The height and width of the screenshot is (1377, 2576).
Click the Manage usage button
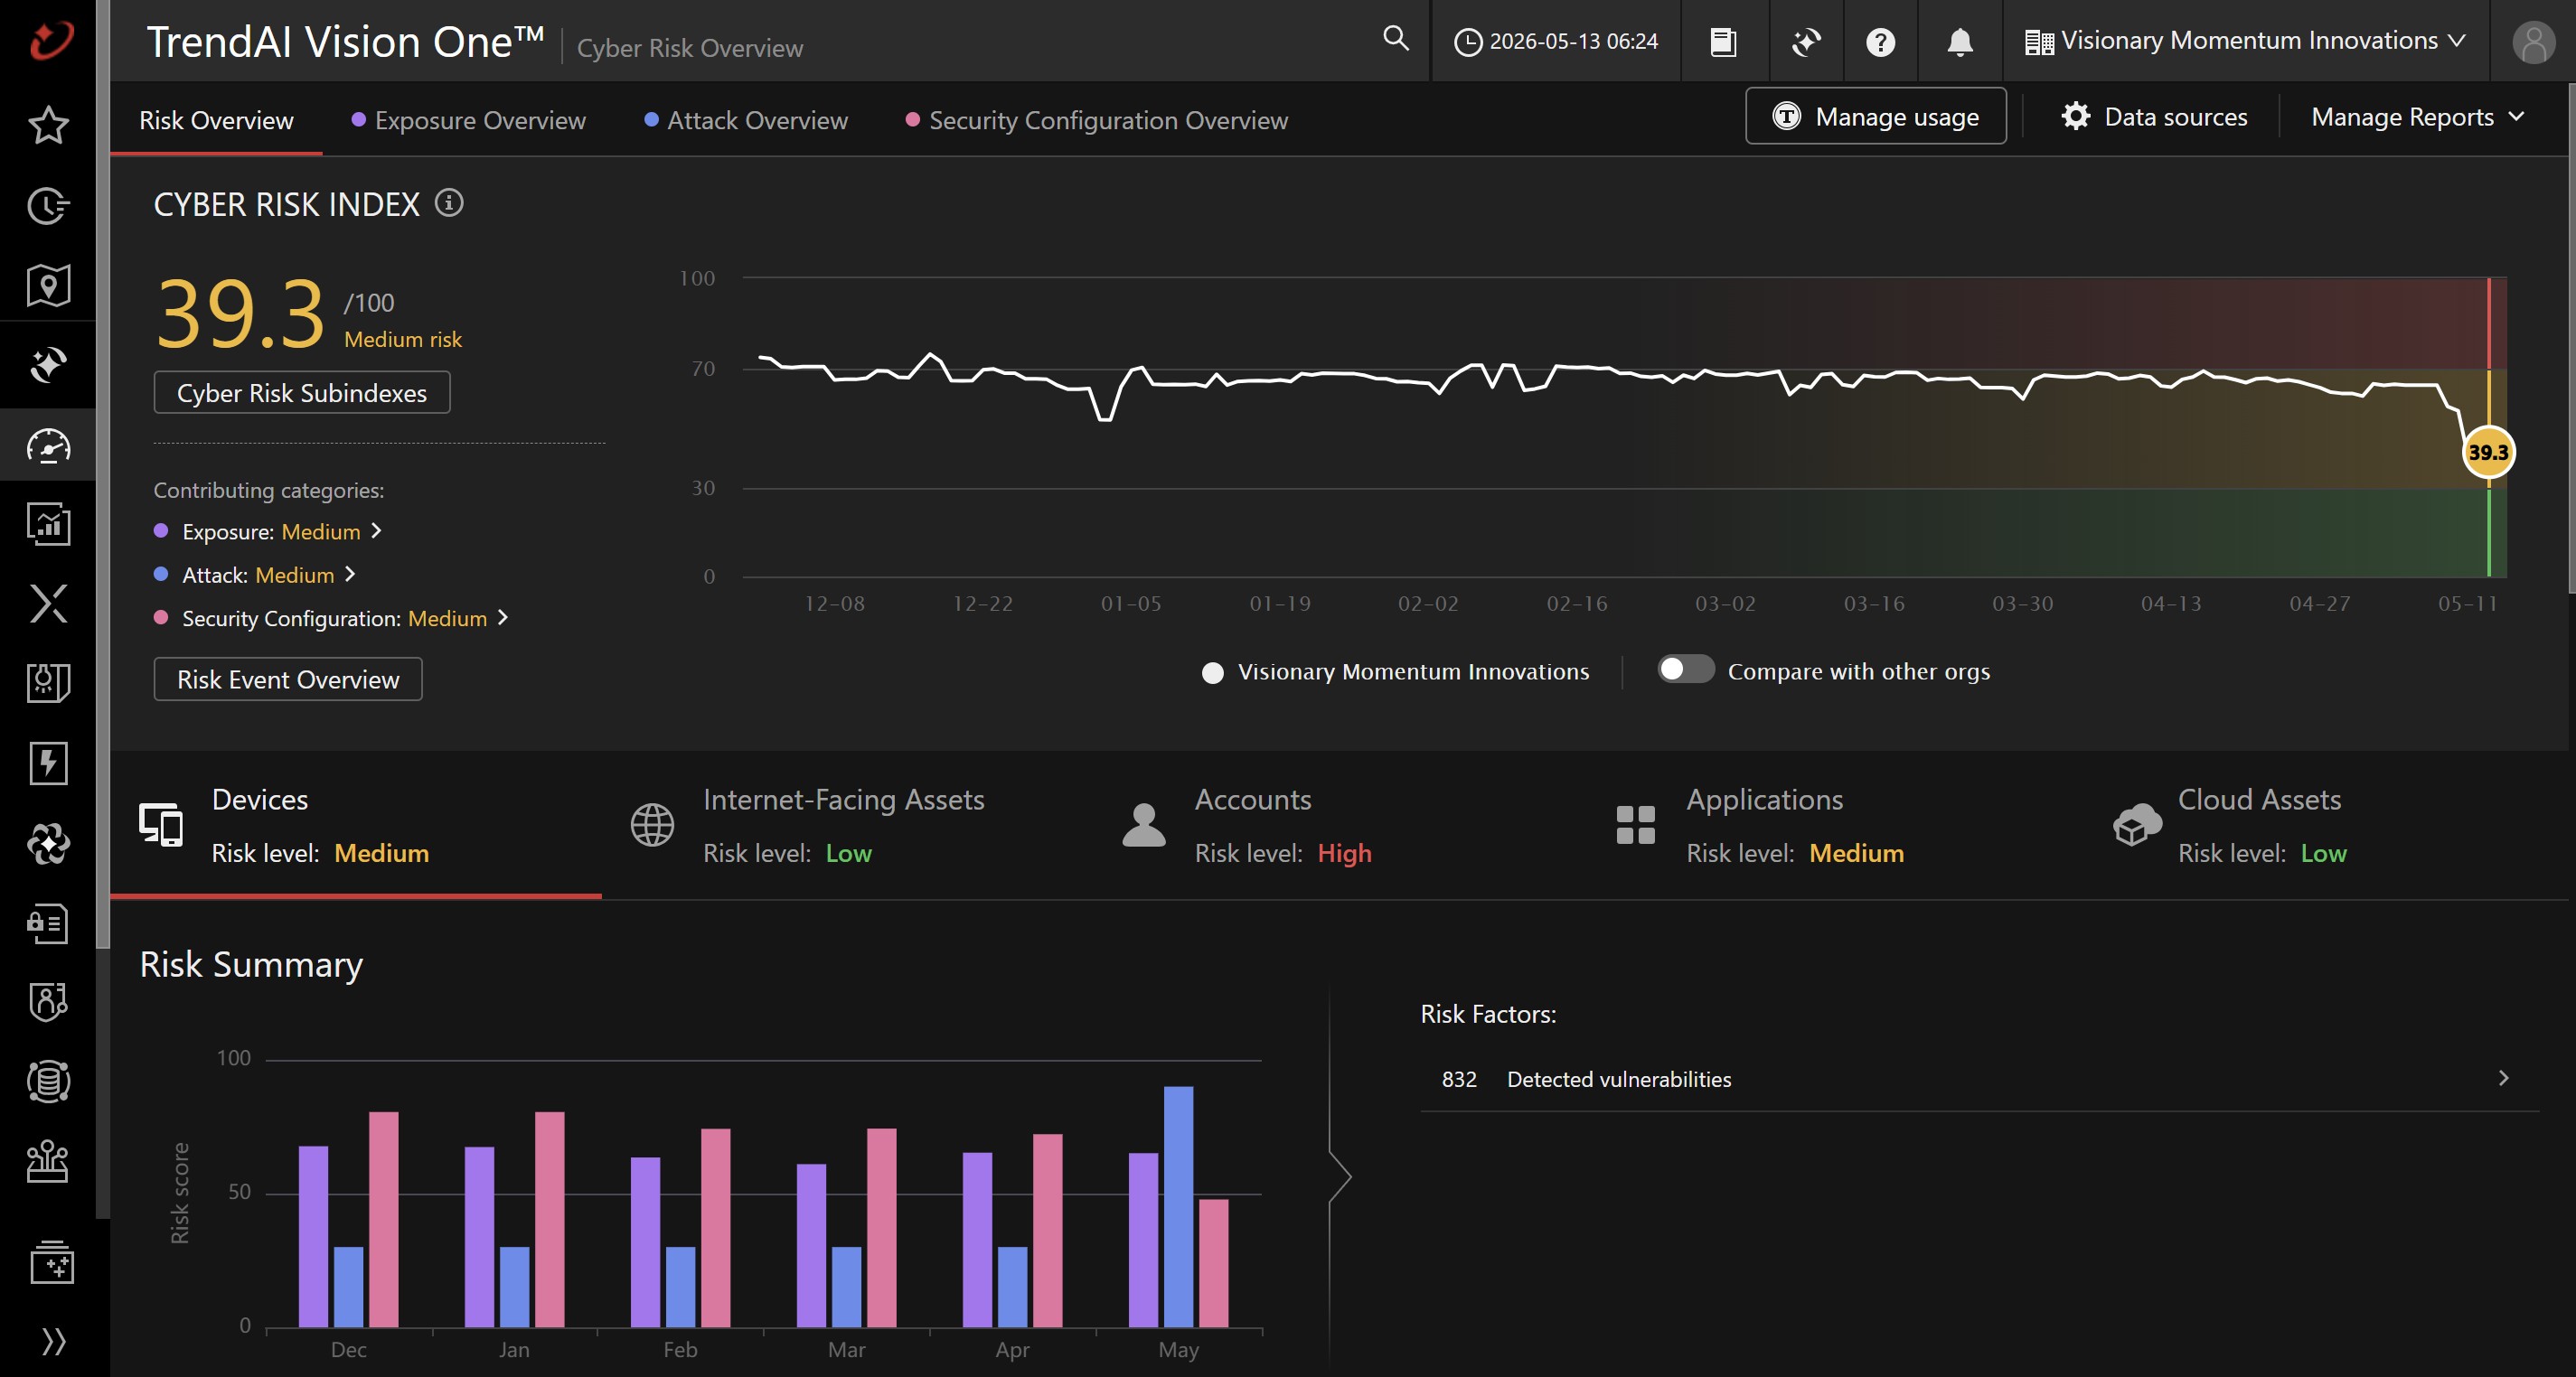[1876, 116]
